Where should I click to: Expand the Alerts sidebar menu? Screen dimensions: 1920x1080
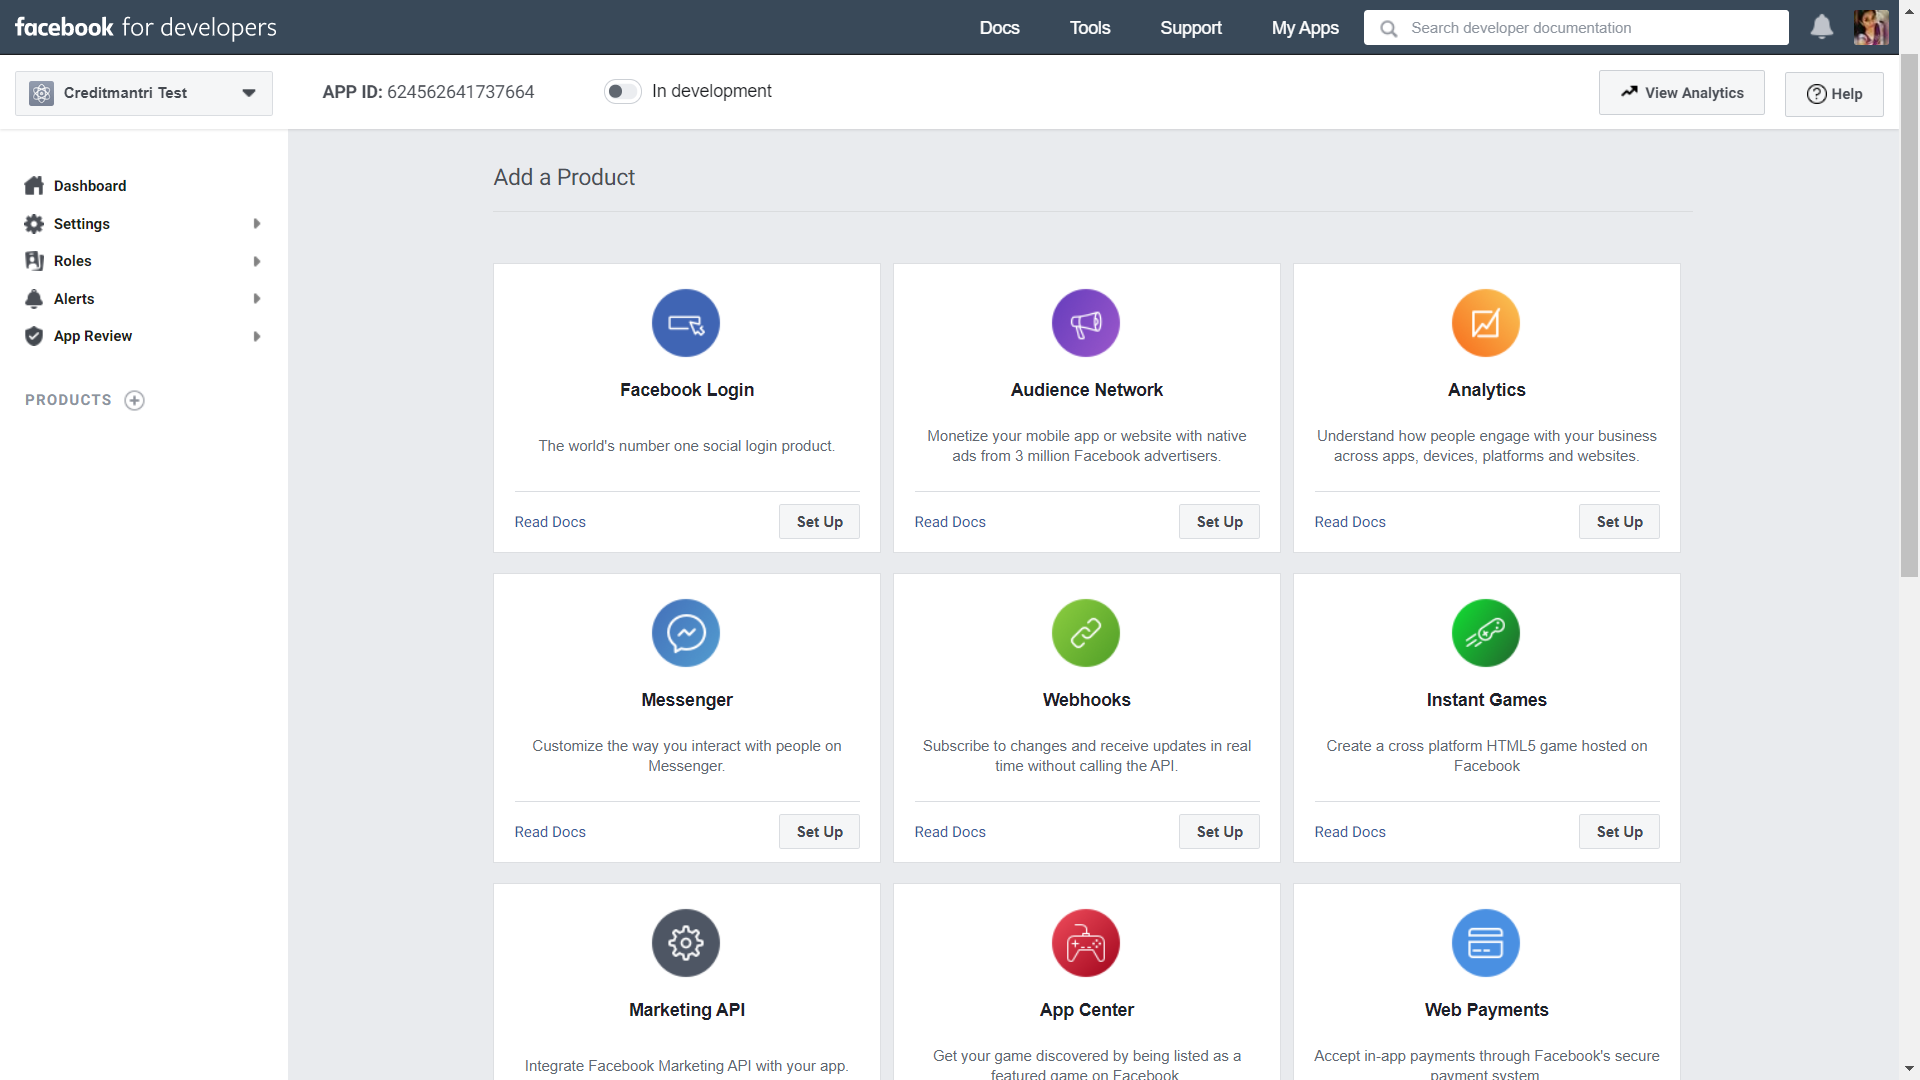(257, 299)
